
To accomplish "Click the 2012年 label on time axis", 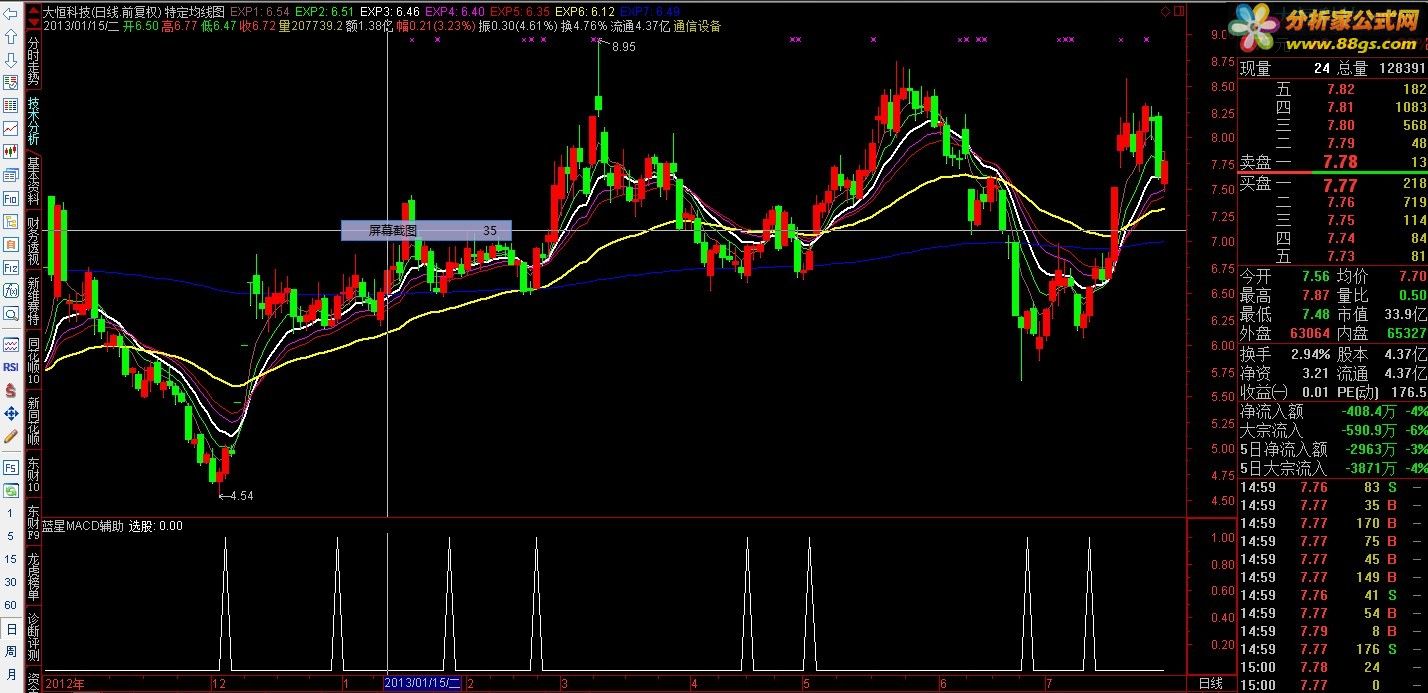I will pyautogui.click(x=66, y=683).
